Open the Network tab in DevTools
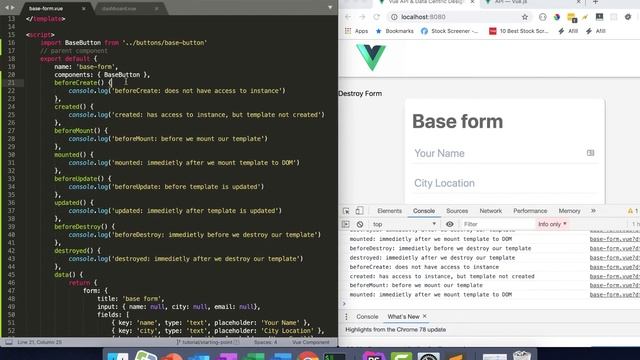The width and height of the screenshot is (640, 360). click(x=491, y=211)
